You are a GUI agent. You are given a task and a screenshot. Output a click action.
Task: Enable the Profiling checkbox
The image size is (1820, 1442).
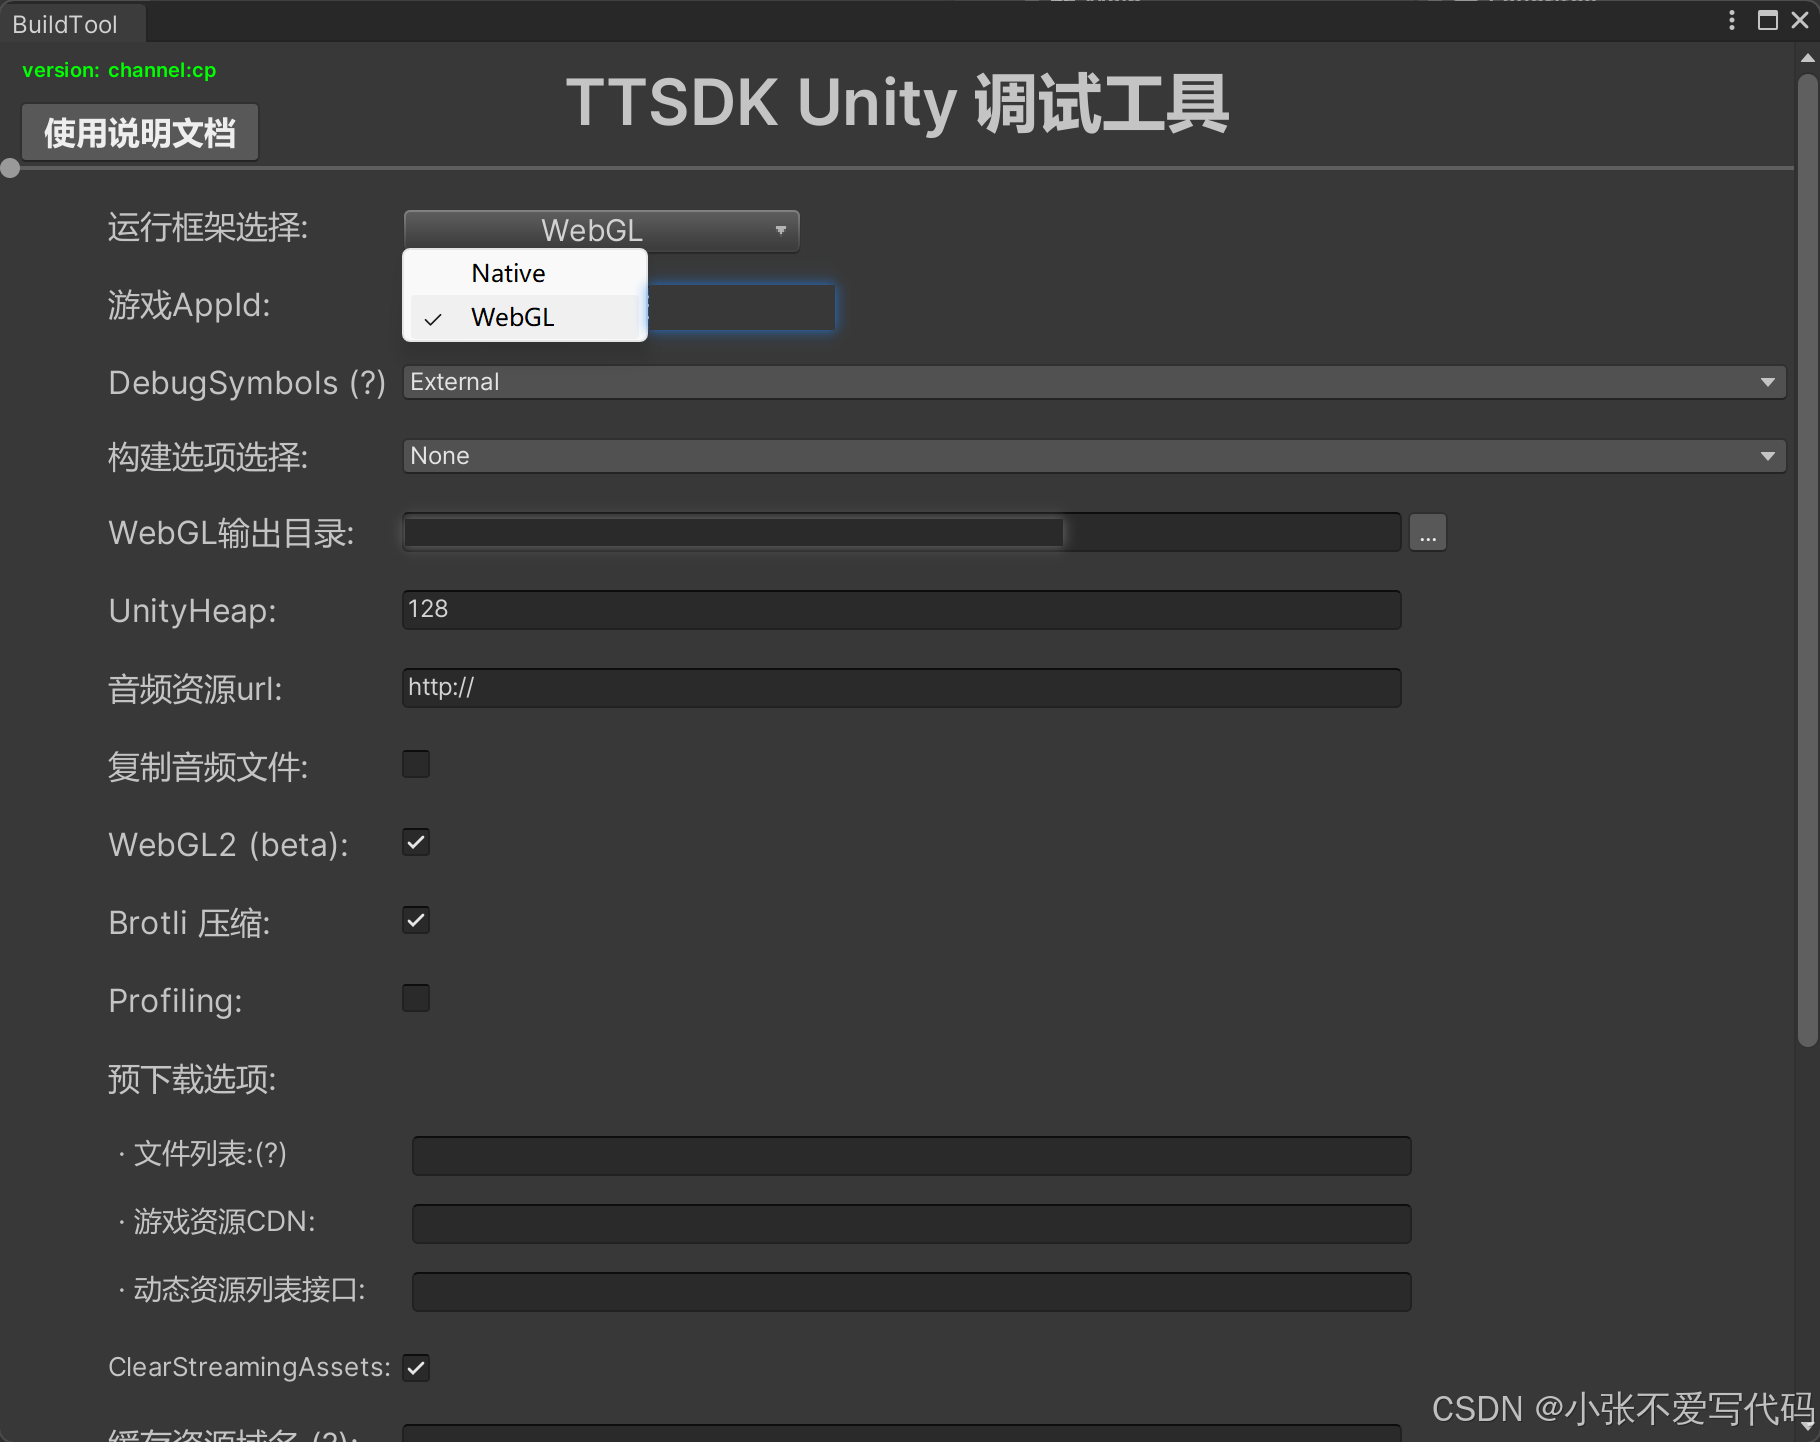coord(416,999)
